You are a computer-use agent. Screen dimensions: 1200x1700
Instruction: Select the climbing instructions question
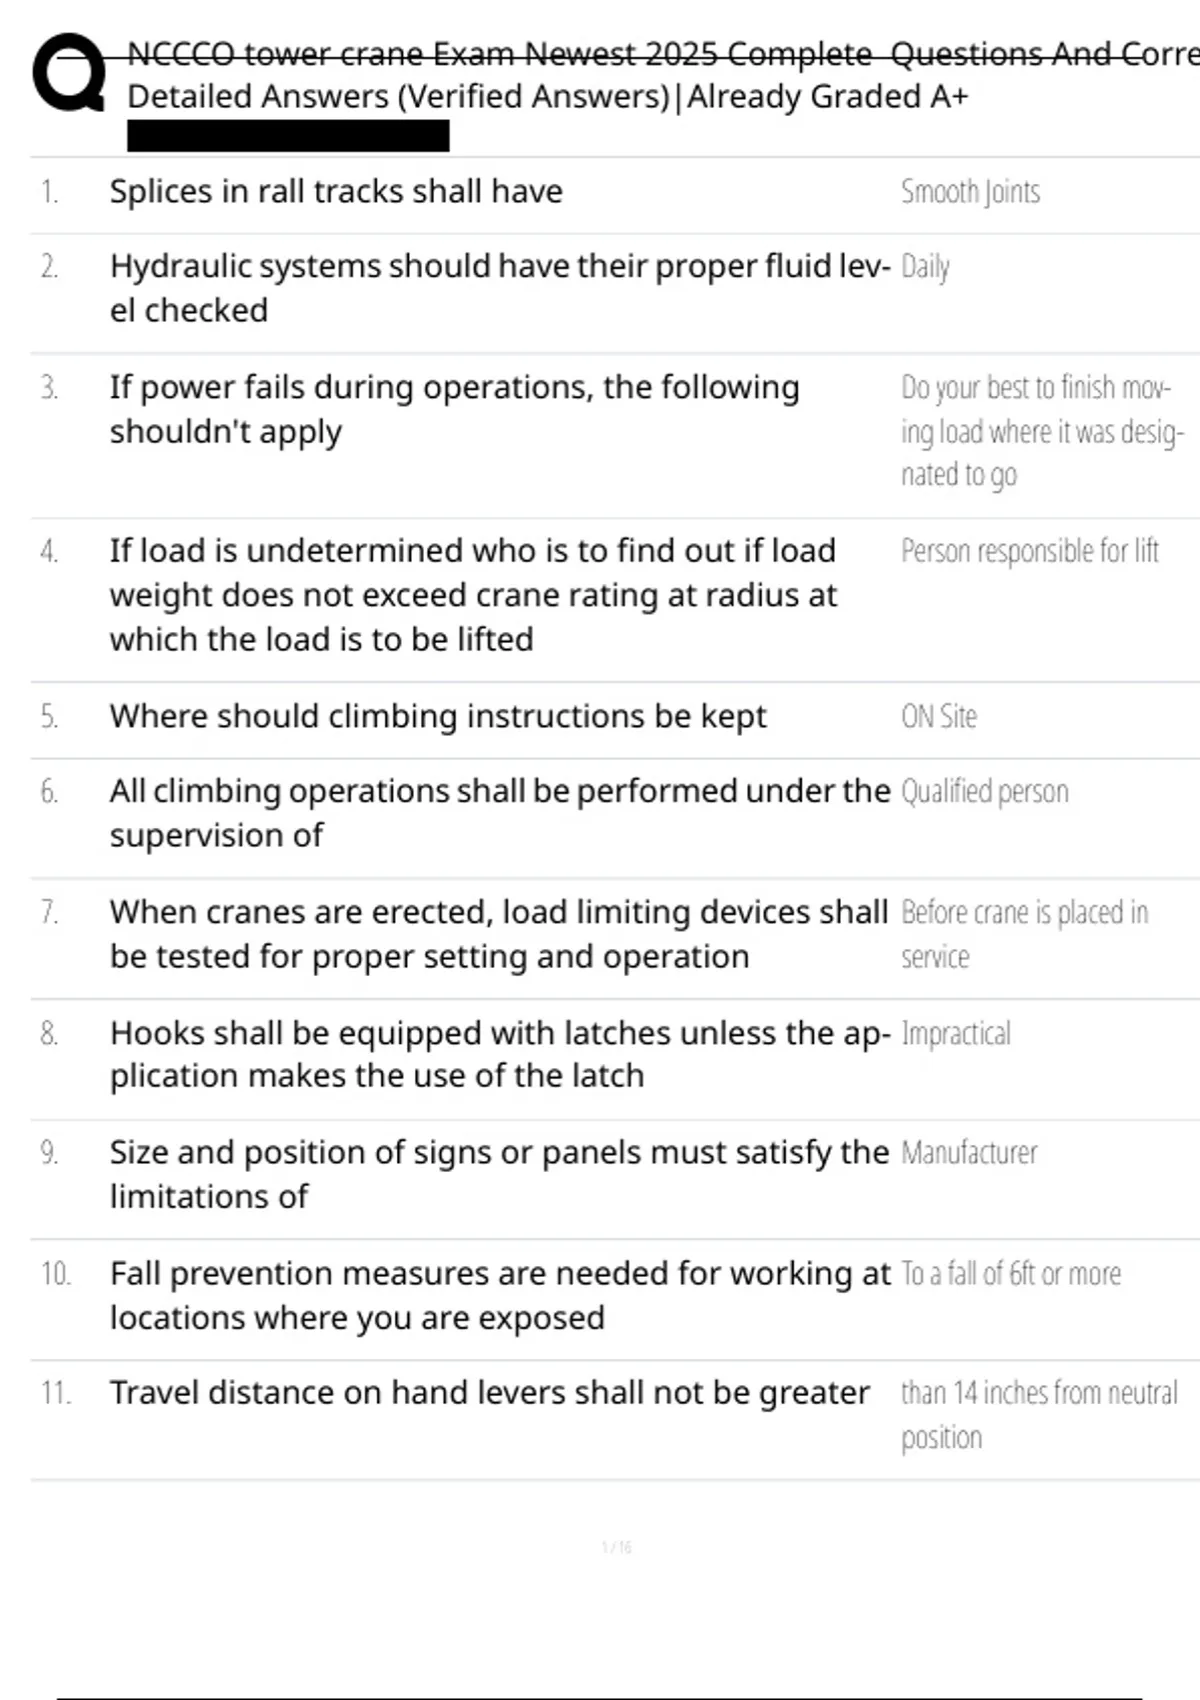438,716
